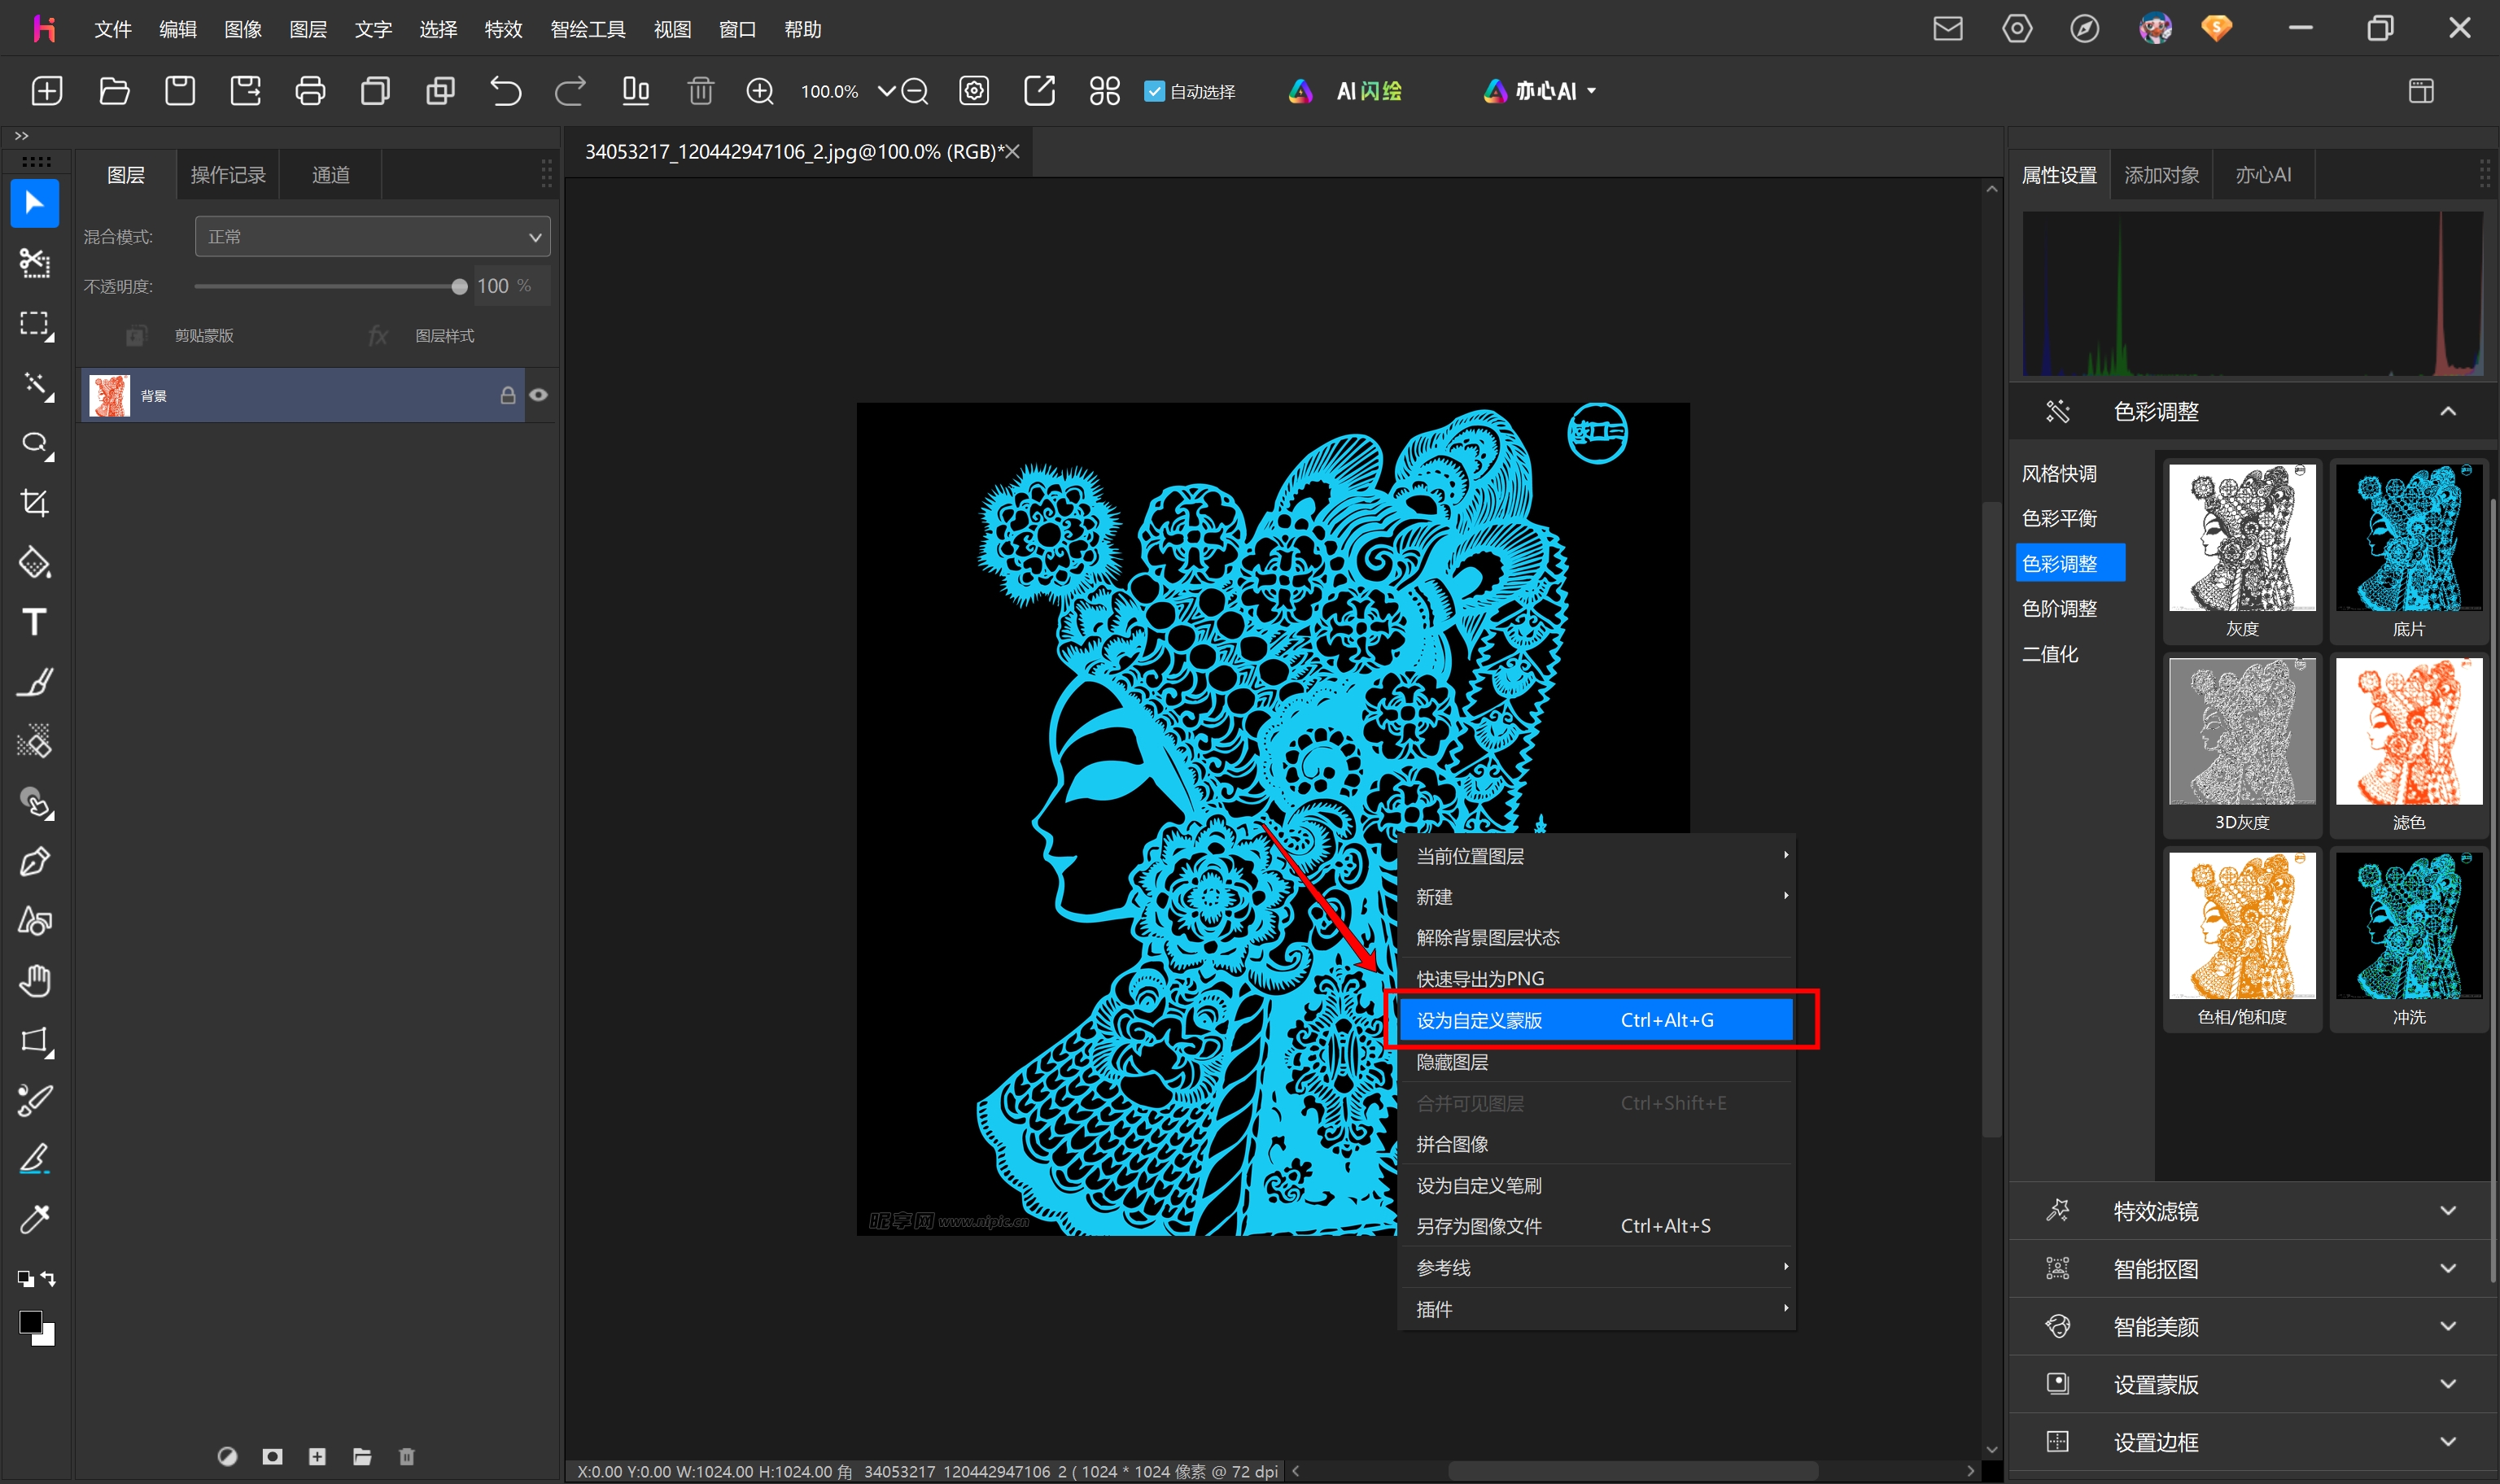The width and height of the screenshot is (2500, 1484).
Task: Reset default foreground/background colors
Action: (x=25, y=1279)
